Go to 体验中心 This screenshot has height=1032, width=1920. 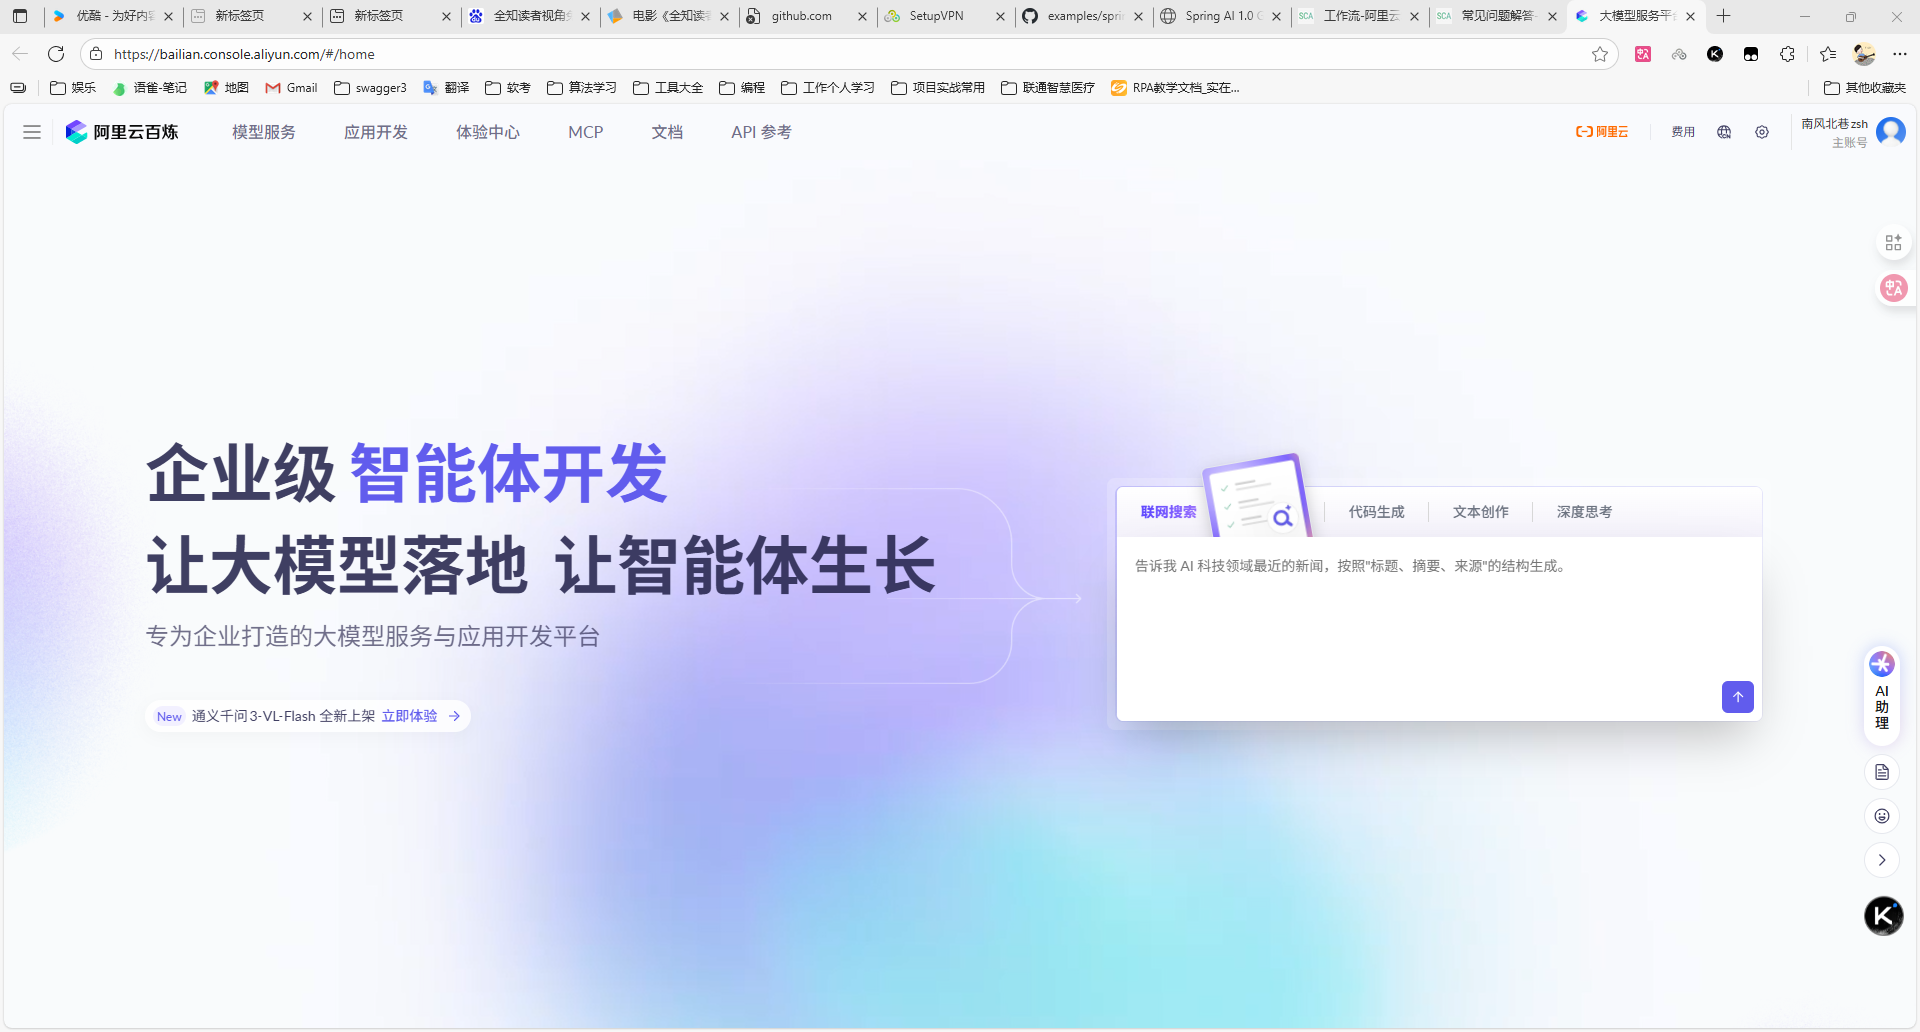coord(488,132)
